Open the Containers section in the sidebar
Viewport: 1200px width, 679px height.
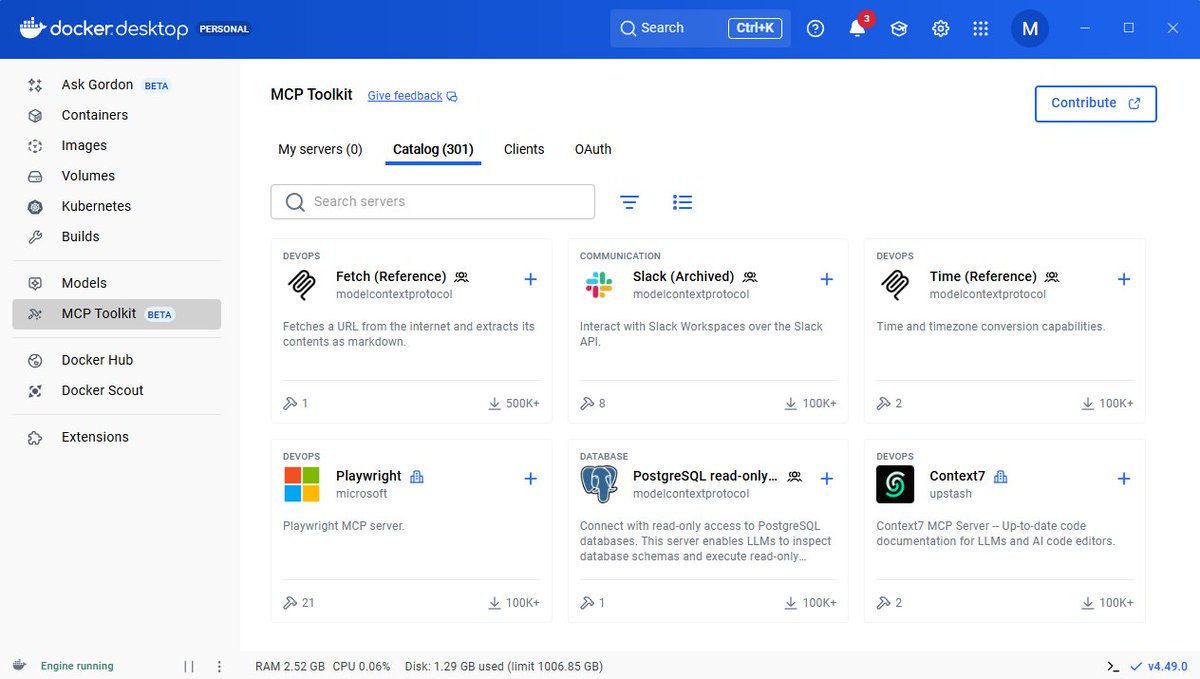94,115
